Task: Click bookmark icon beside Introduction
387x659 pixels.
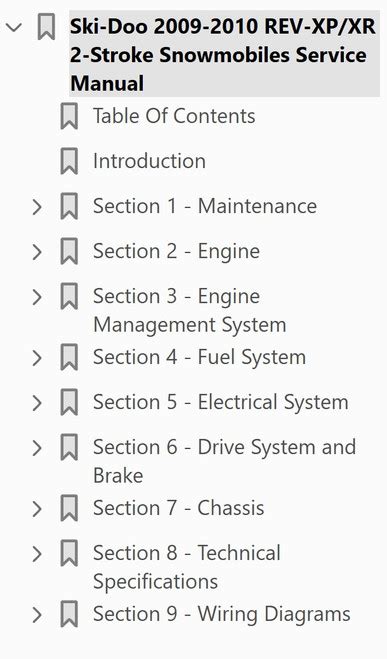Action: [x=69, y=161]
